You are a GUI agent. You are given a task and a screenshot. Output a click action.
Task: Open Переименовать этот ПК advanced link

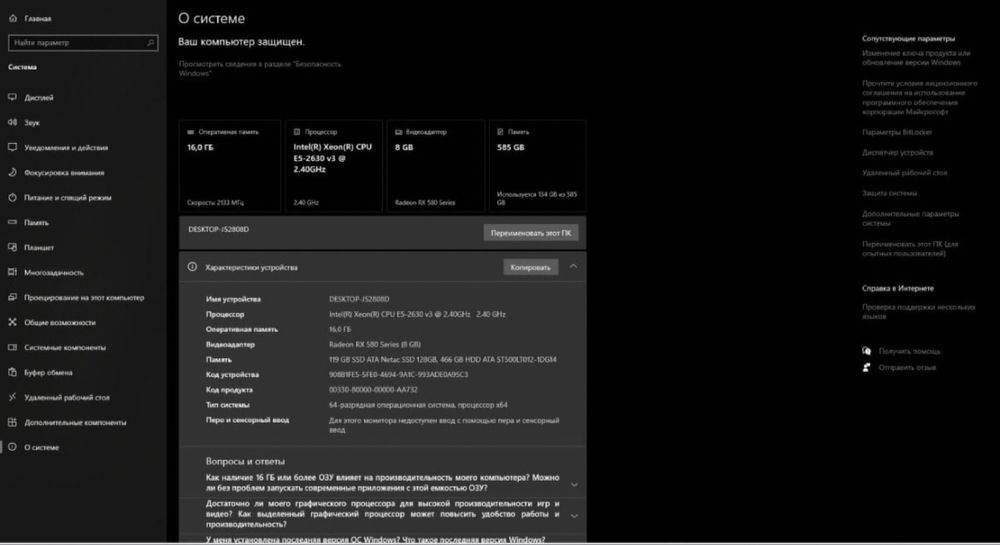909,249
